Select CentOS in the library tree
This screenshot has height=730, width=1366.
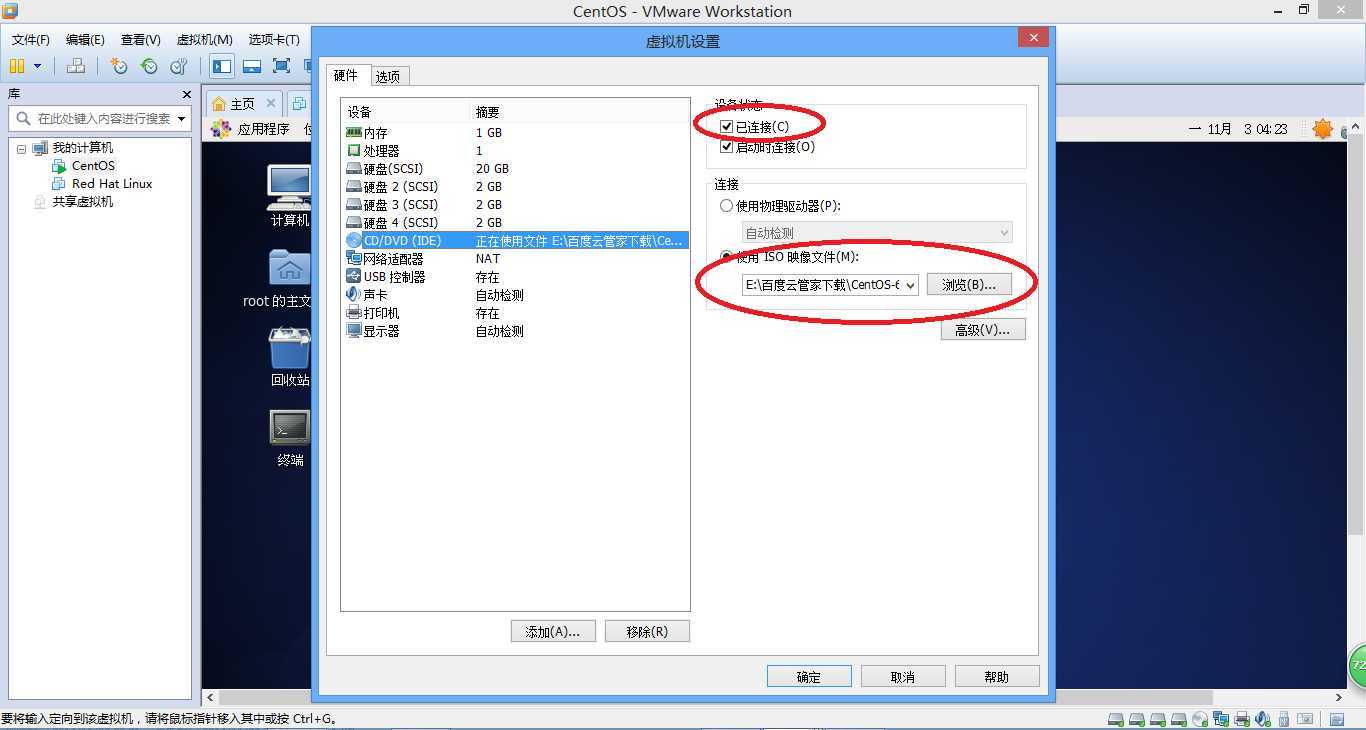point(93,166)
